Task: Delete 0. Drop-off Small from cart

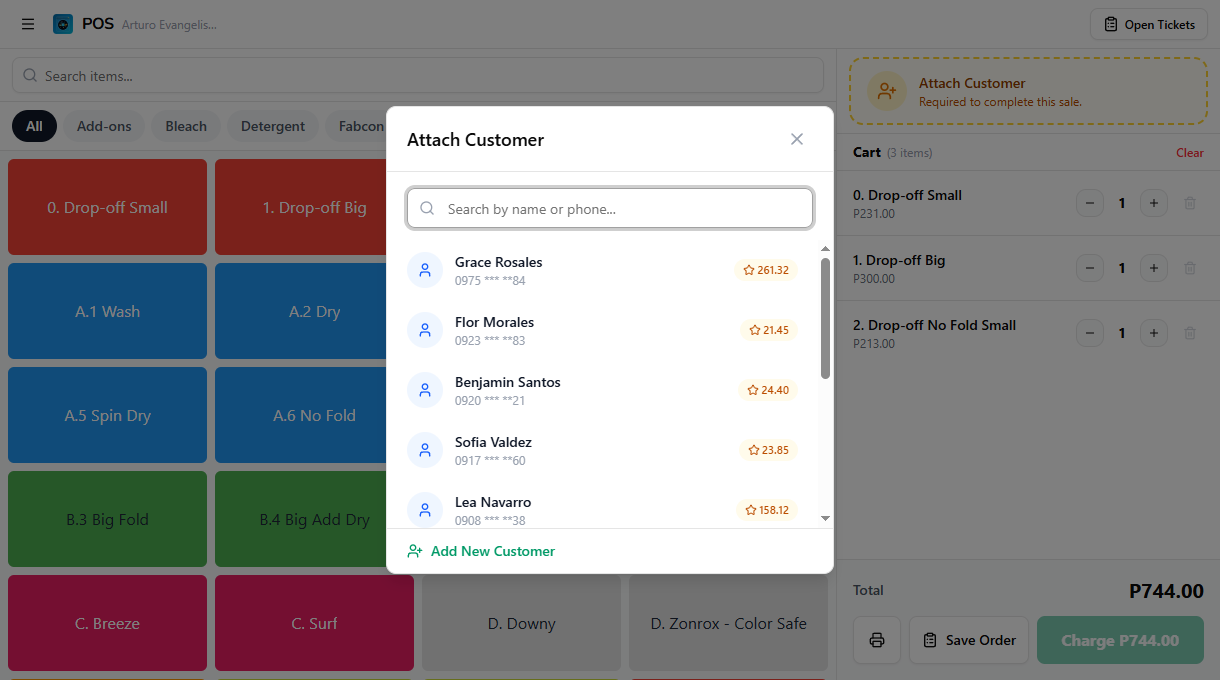Action: coord(1190,203)
